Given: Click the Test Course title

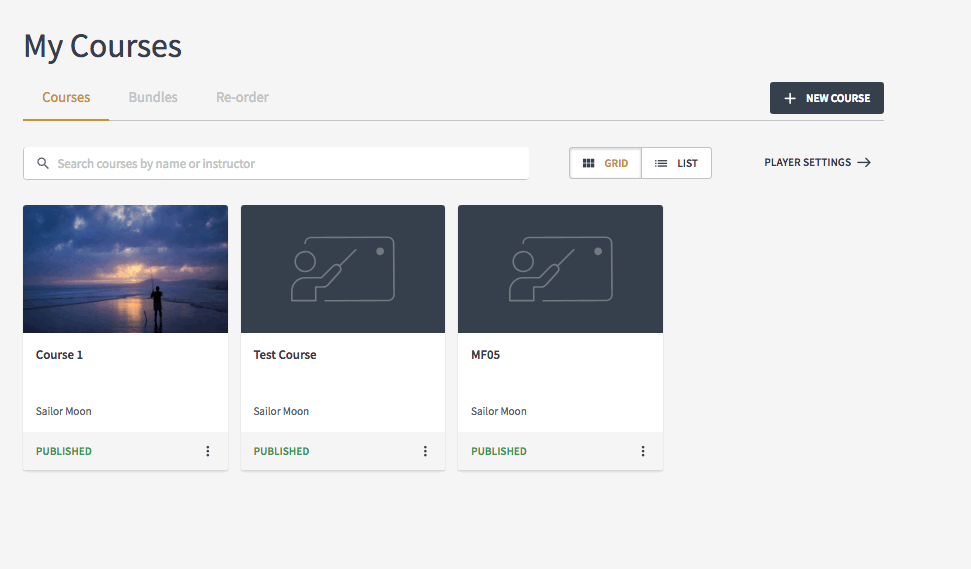Looking at the screenshot, I should pos(285,355).
